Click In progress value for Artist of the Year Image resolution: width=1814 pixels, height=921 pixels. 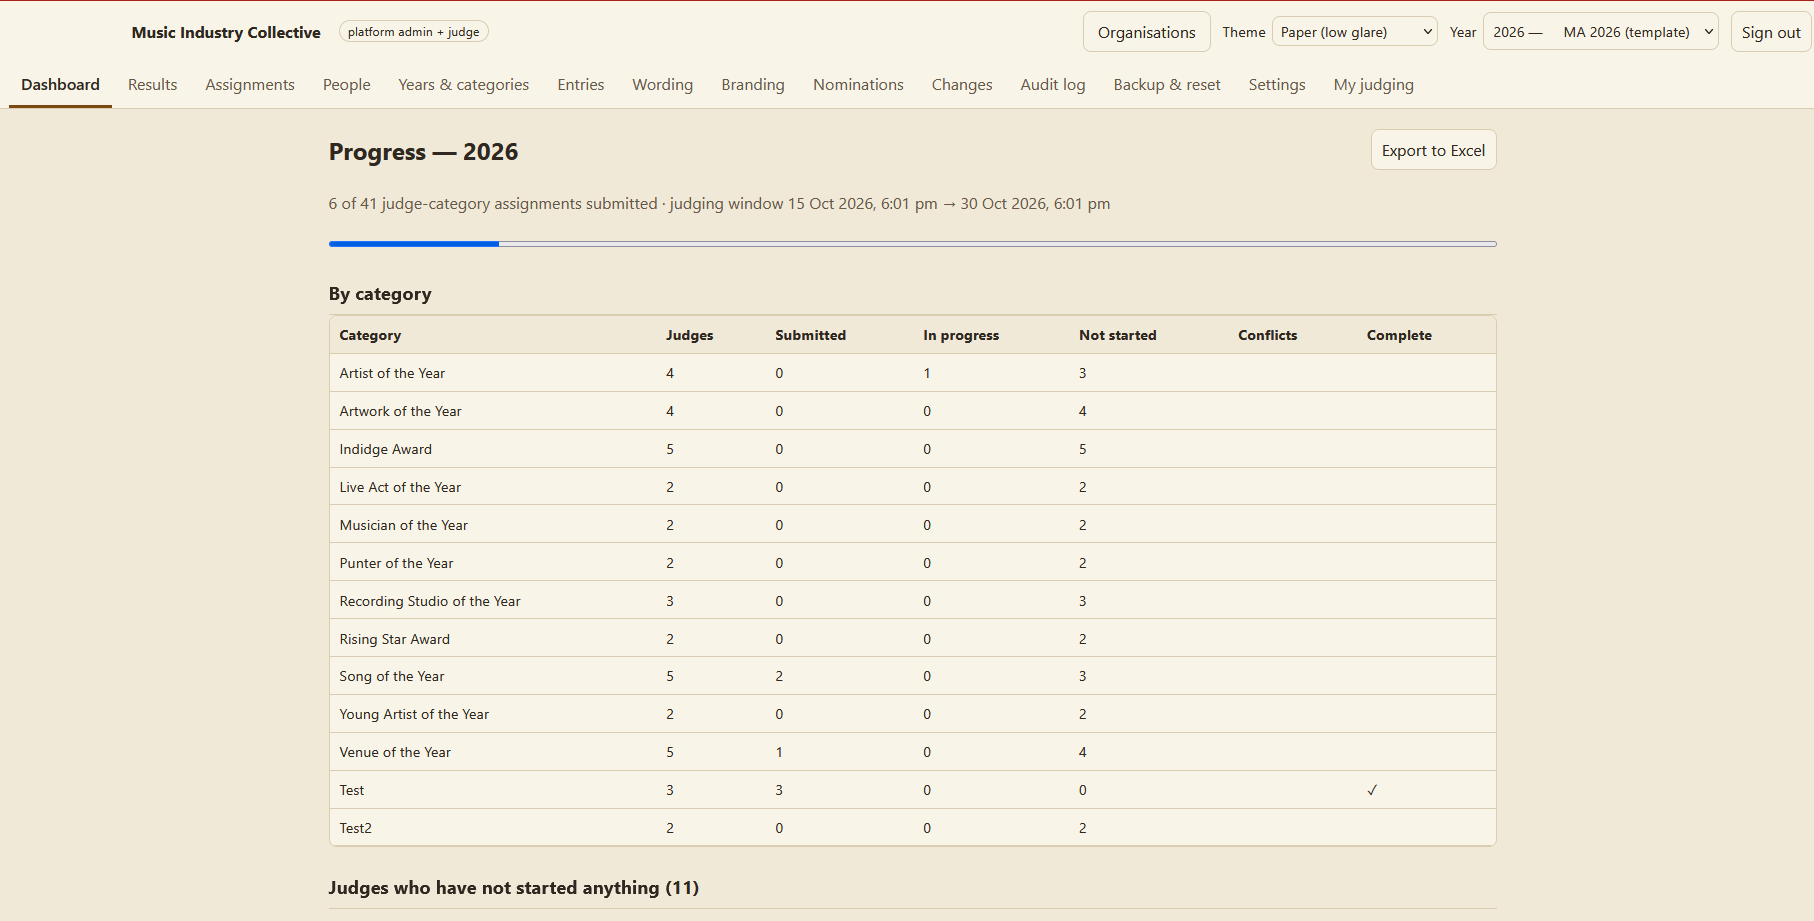[x=927, y=373]
